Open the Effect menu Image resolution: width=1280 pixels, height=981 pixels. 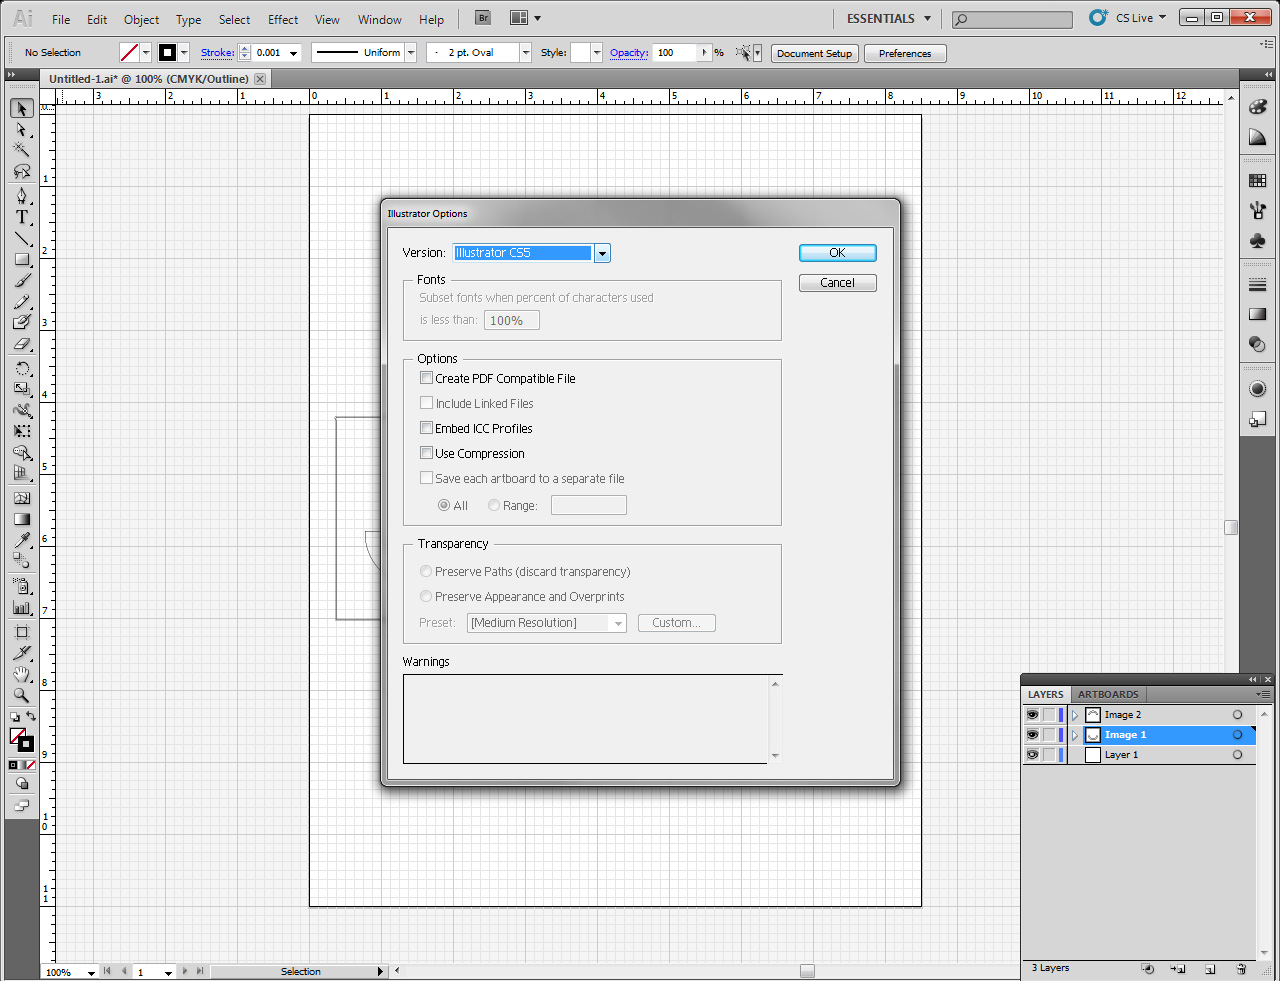283,19
